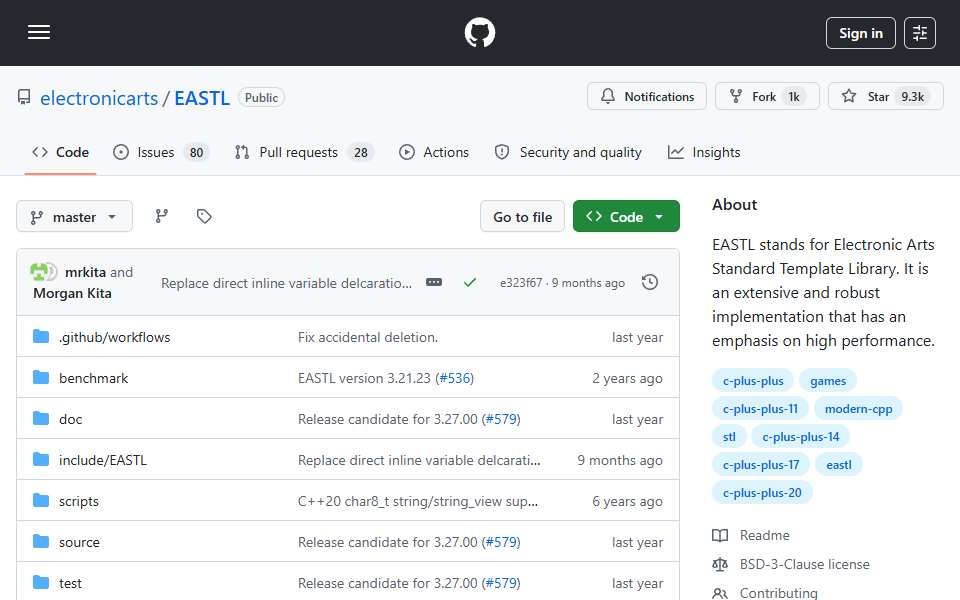960x600 pixels.
Task: Open mrkita author profile link
Action: (85, 272)
